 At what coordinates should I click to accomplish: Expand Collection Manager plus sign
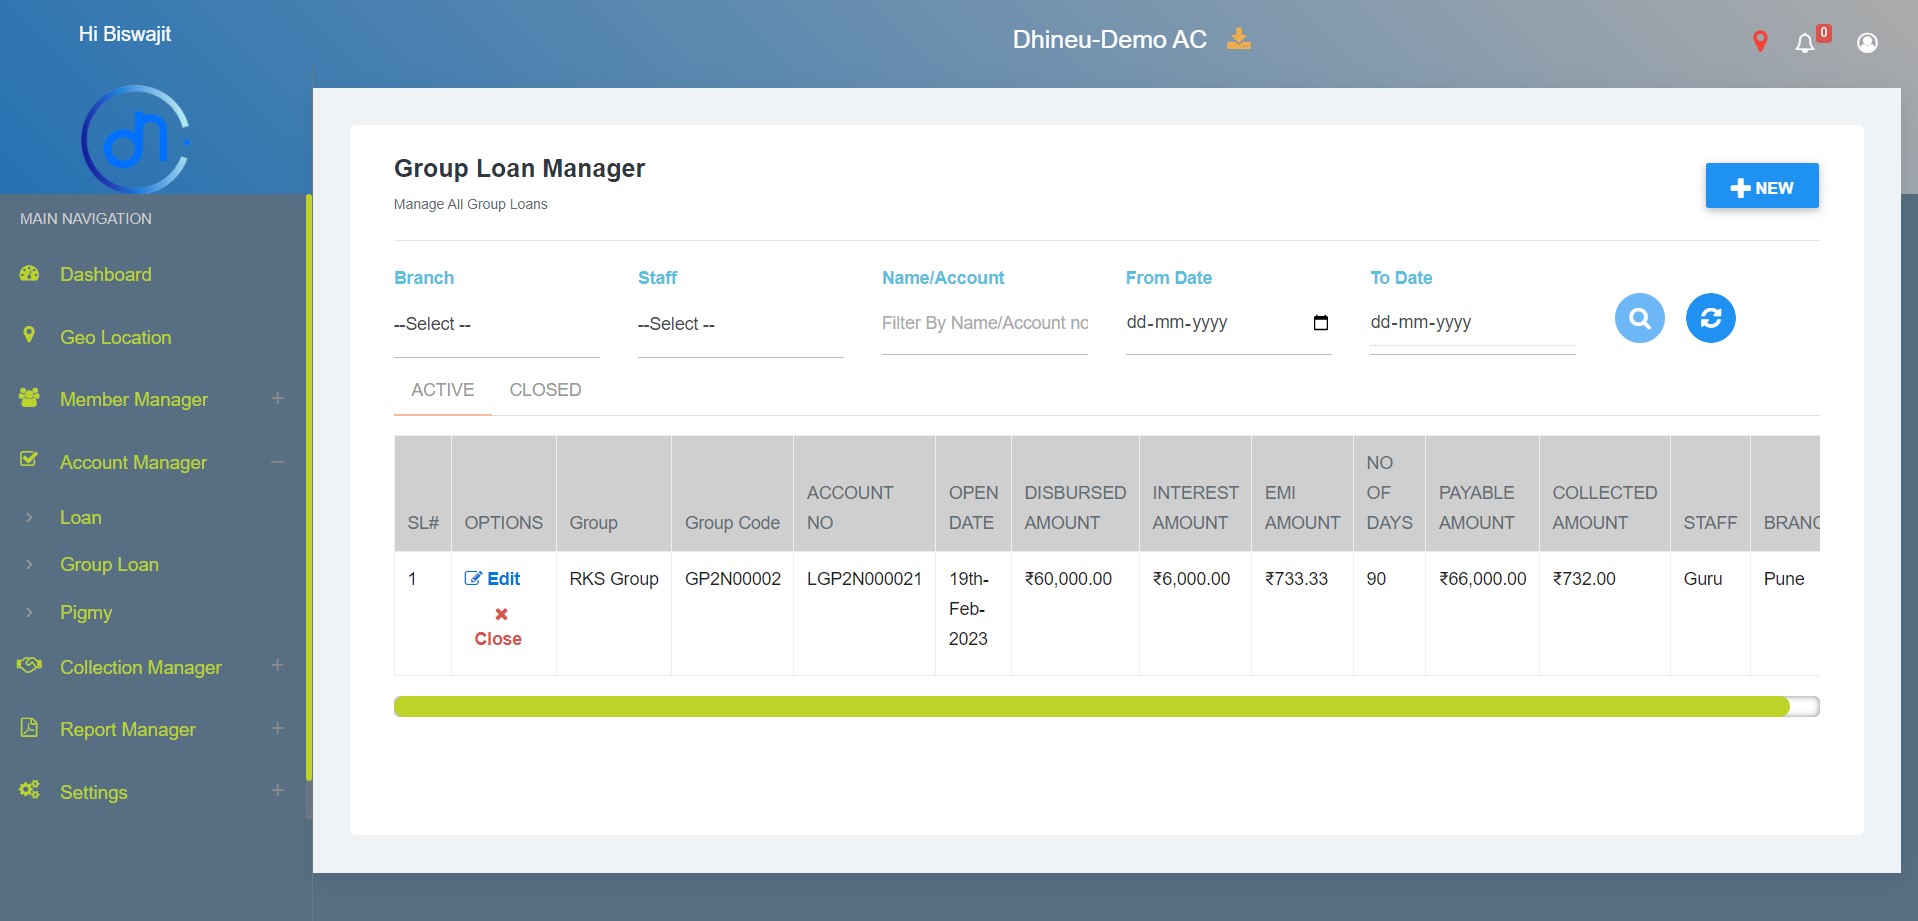point(277,665)
